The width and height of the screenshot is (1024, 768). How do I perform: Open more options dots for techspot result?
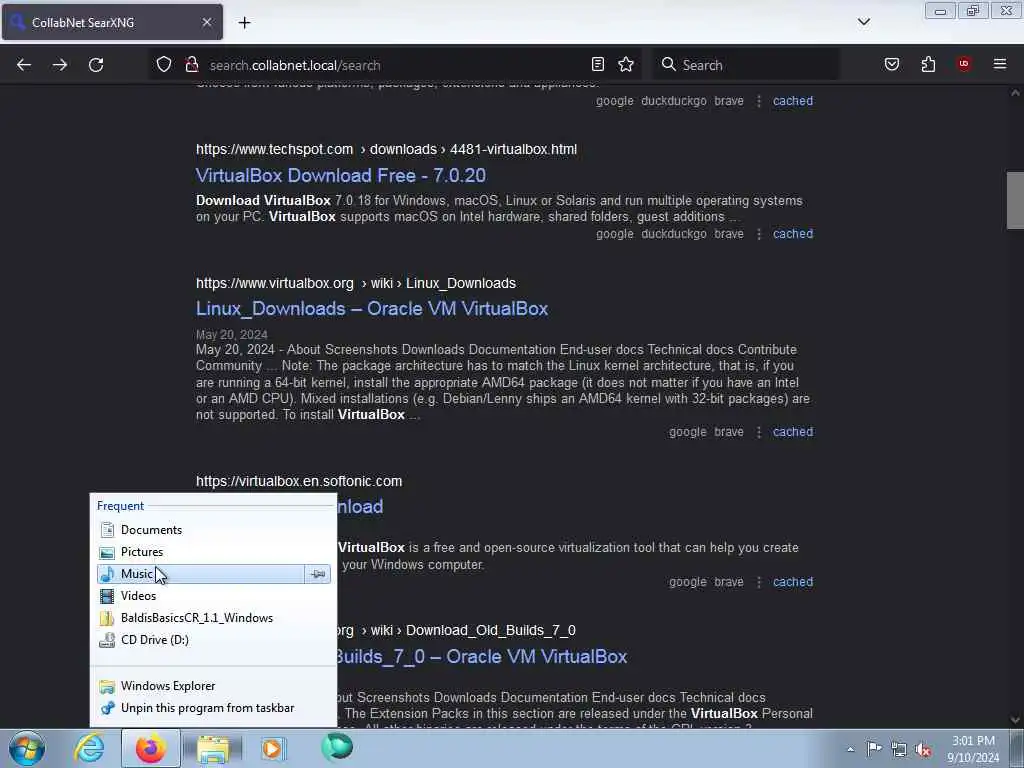[x=759, y=234]
